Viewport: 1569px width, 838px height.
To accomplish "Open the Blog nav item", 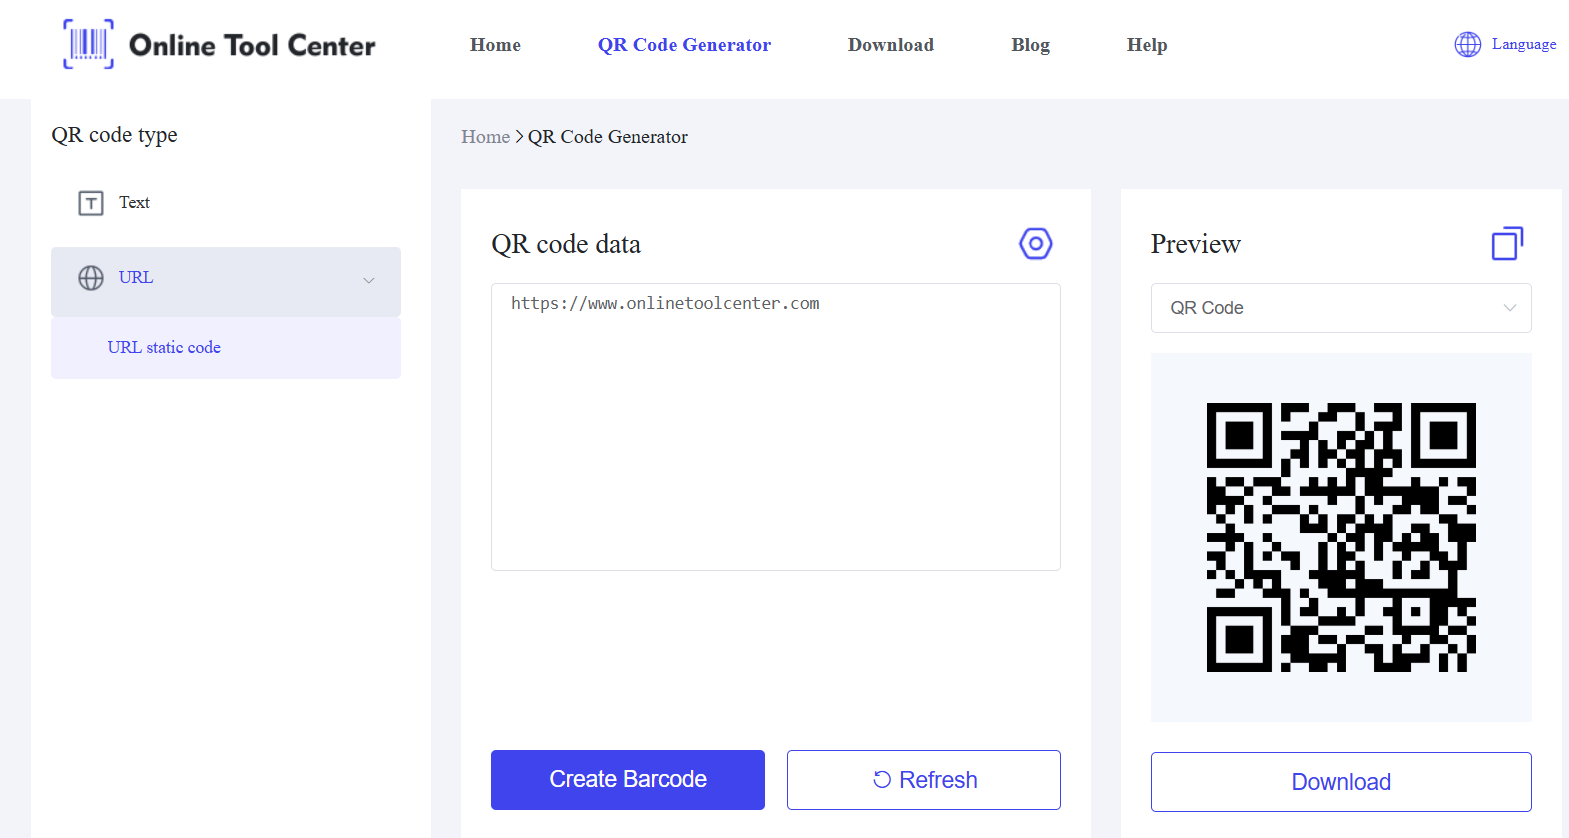I will (x=1030, y=45).
